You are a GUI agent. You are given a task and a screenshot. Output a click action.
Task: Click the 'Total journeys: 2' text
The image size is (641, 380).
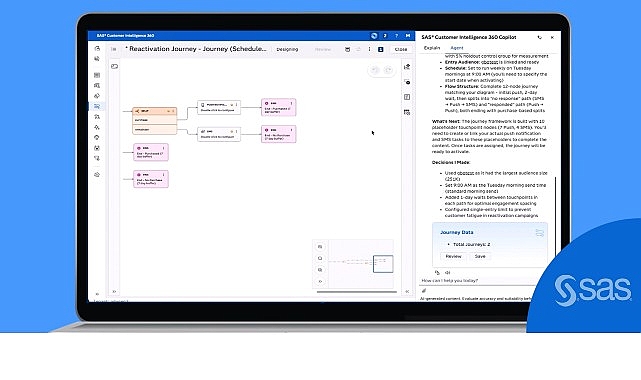[x=471, y=244]
